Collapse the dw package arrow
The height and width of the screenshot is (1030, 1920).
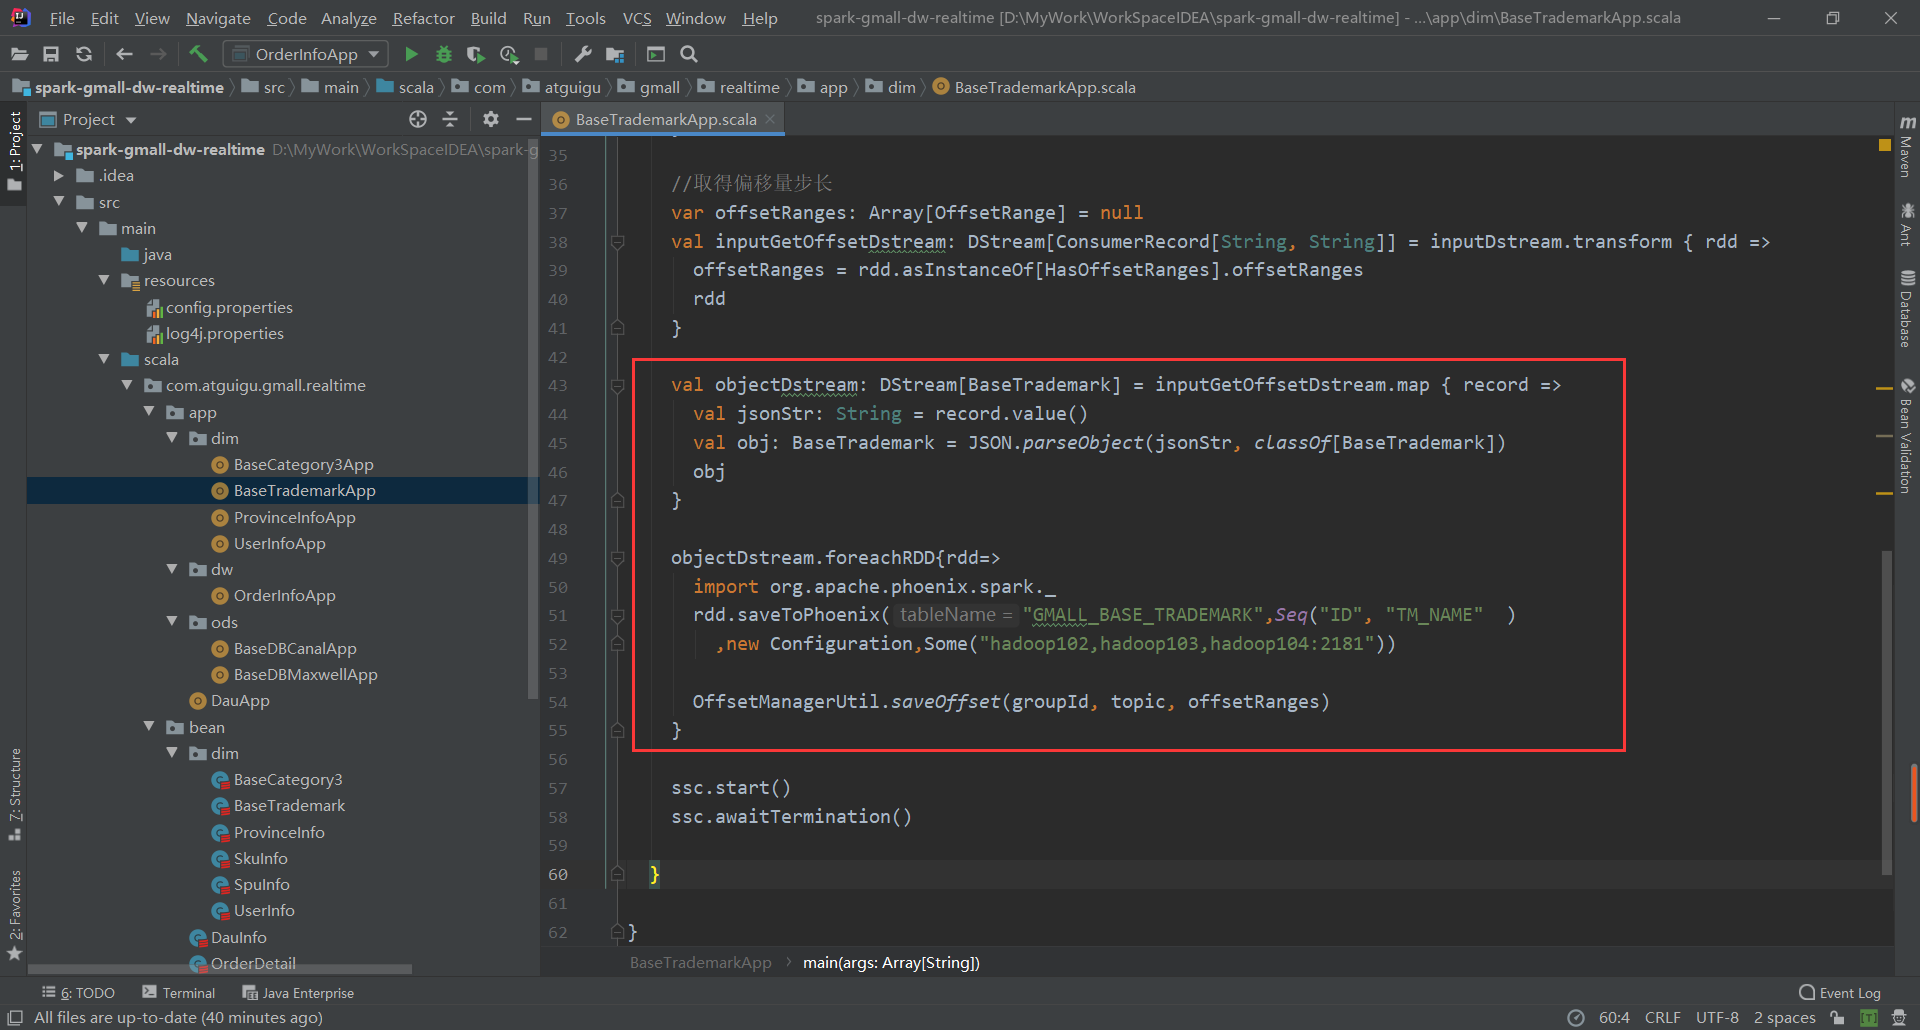[172, 569]
